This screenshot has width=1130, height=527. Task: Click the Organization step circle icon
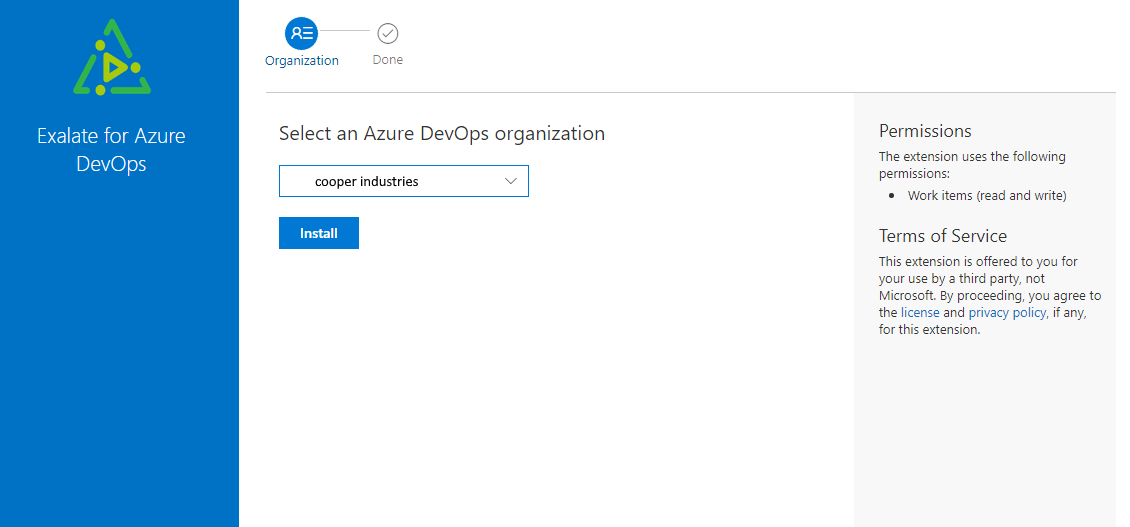(x=301, y=33)
